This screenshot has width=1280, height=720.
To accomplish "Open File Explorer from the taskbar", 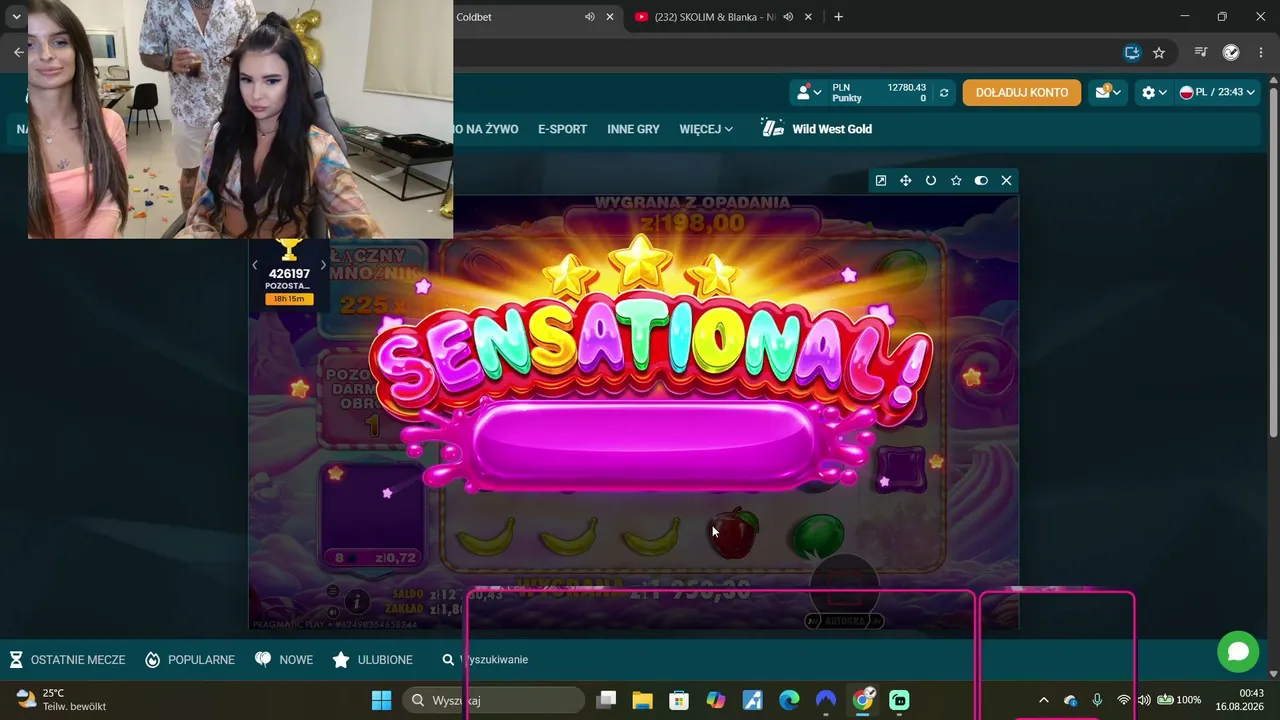I will click(x=641, y=700).
